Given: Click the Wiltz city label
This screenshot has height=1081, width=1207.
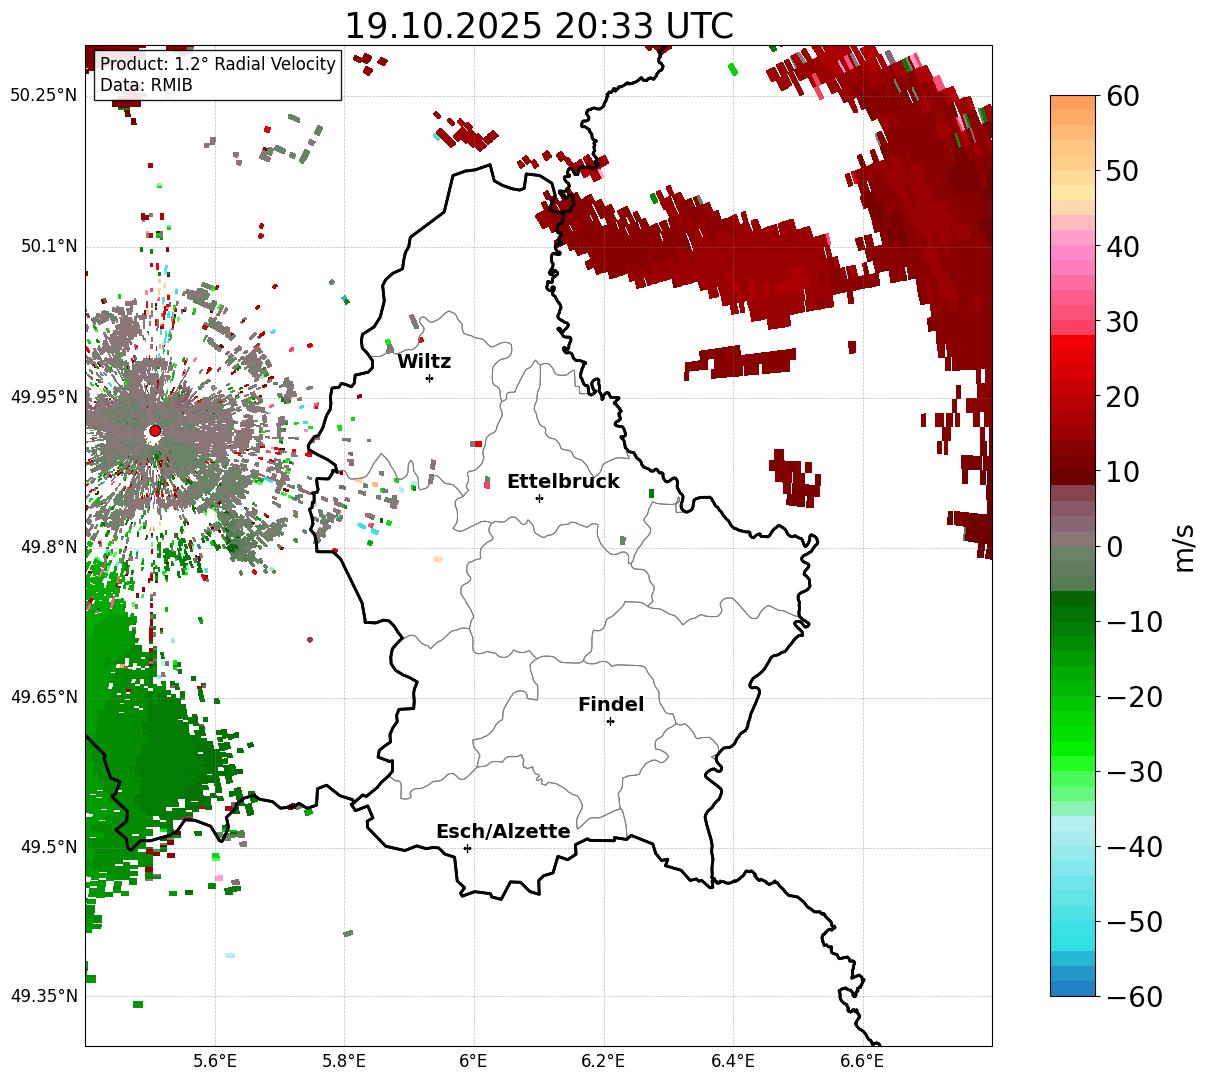Looking at the screenshot, I should pyautogui.click(x=424, y=361).
